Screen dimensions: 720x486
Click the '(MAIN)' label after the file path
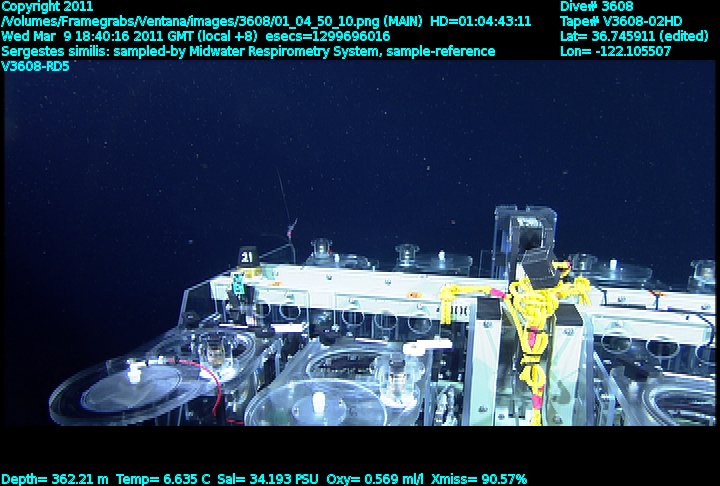403,22
